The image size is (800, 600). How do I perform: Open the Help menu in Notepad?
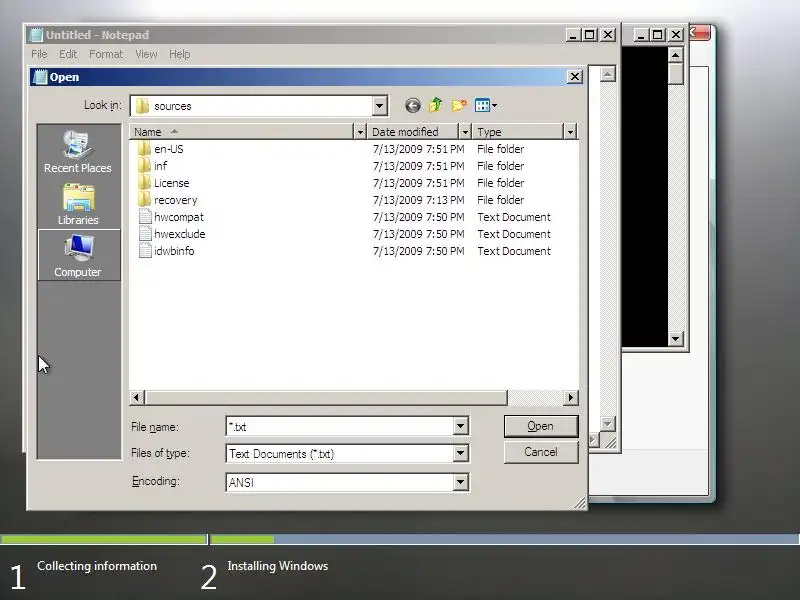point(180,54)
